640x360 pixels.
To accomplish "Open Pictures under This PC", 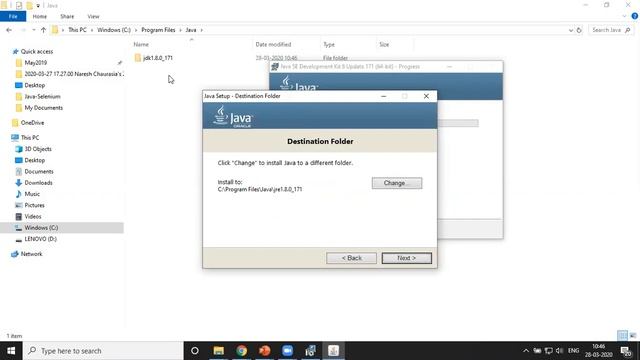I will pos(34,205).
